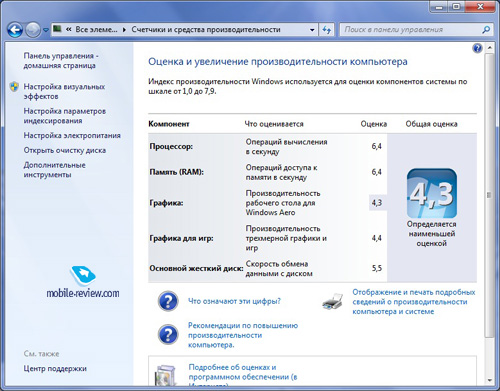This screenshot has height=391, width=500.
Task: Select the 'Память (RAM):' row label
Action: point(176,172)
